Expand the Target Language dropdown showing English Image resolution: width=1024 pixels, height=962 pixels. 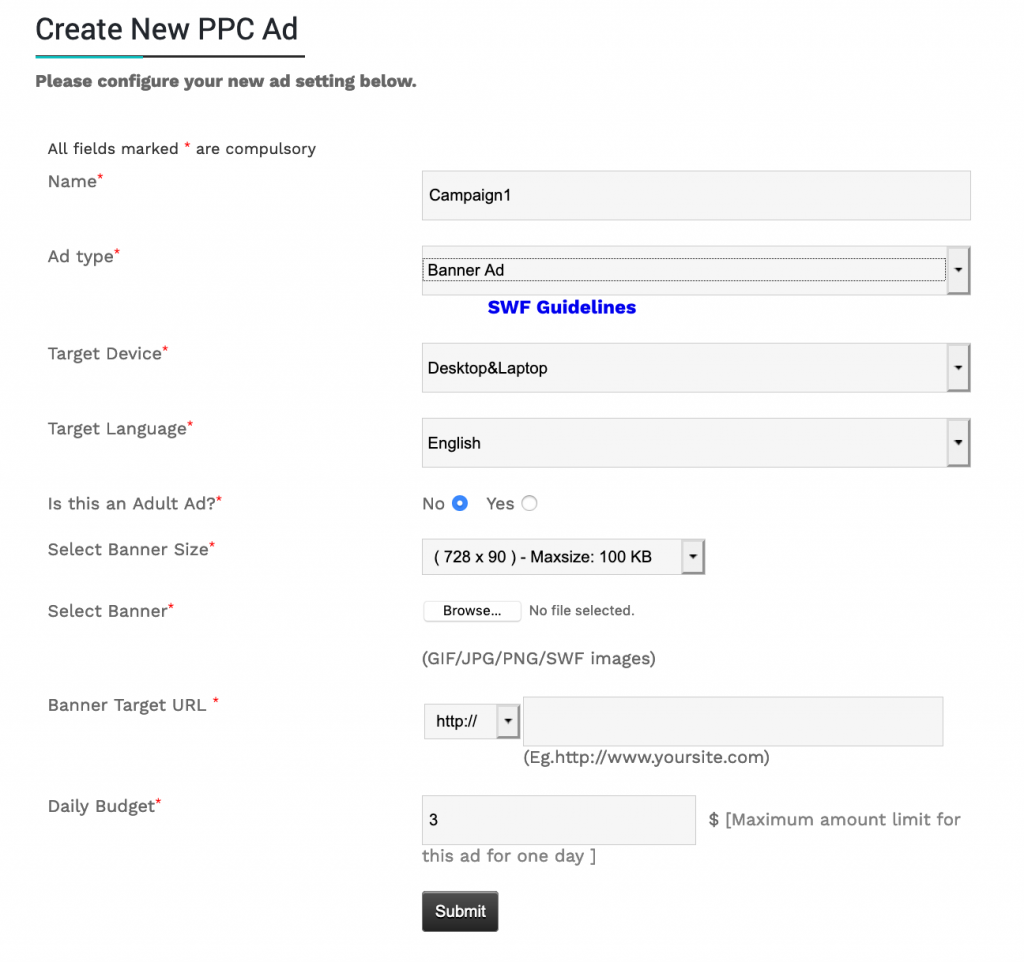click(x=696, y=443)
